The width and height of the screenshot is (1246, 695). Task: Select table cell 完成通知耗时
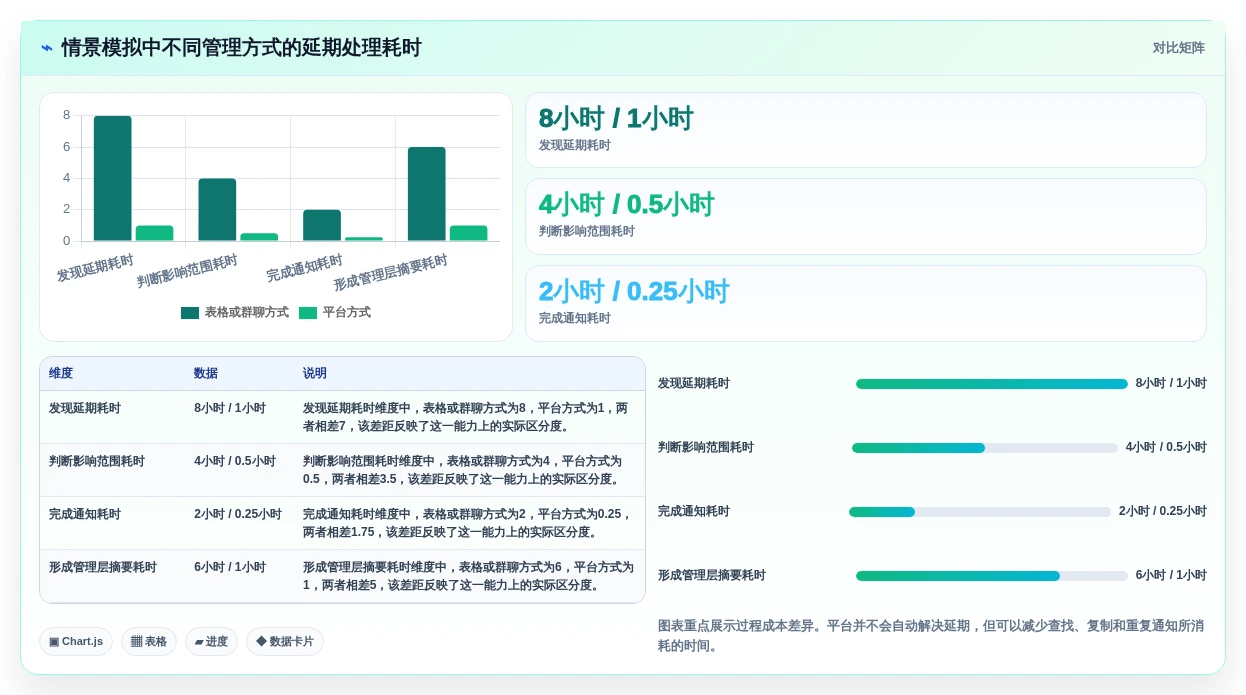pos(85,514)
